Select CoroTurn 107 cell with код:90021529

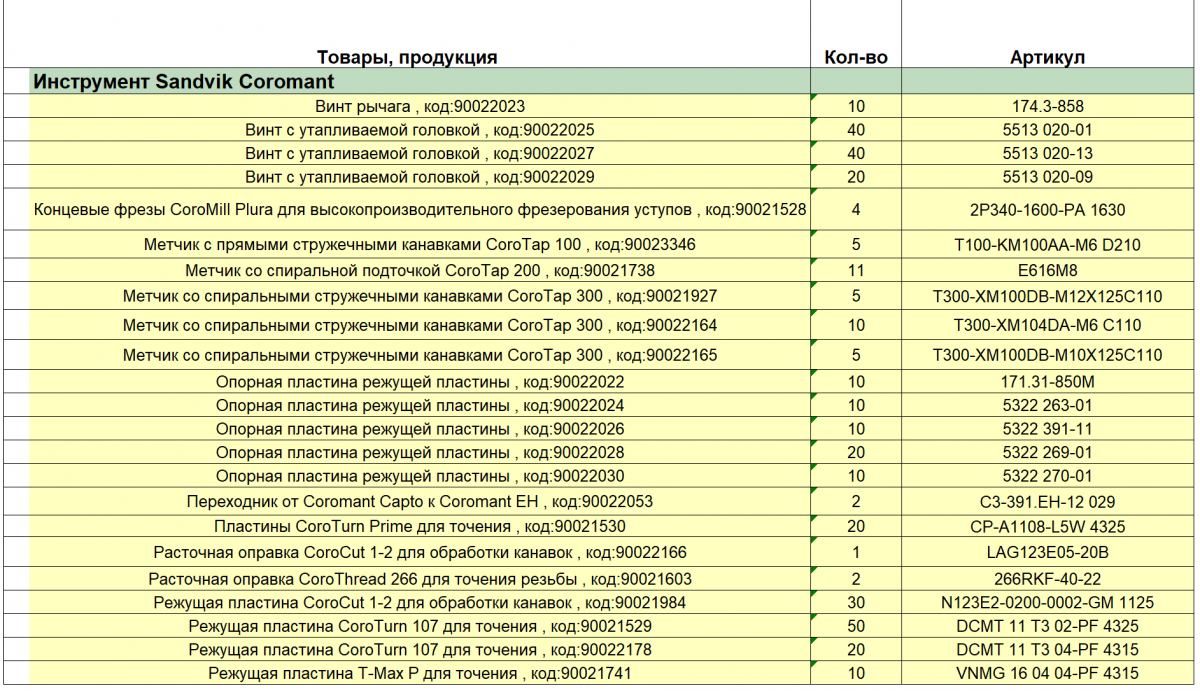419,627
